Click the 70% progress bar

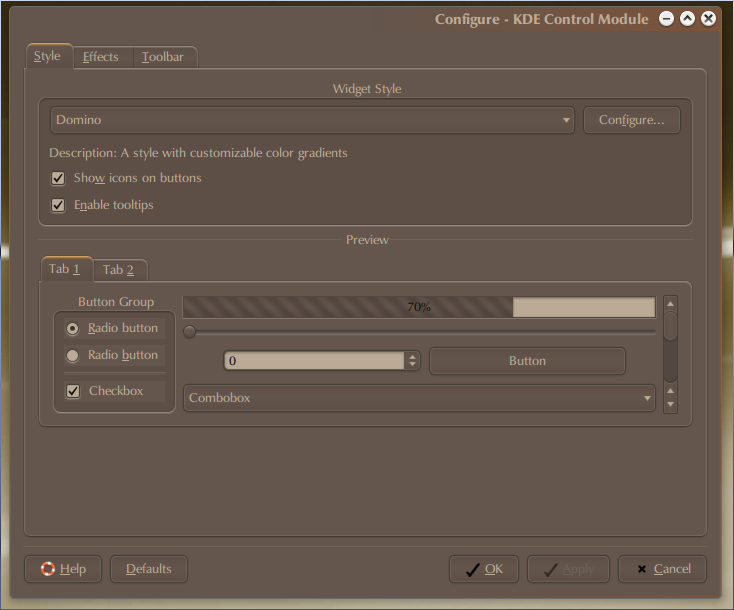pos(418,307)
